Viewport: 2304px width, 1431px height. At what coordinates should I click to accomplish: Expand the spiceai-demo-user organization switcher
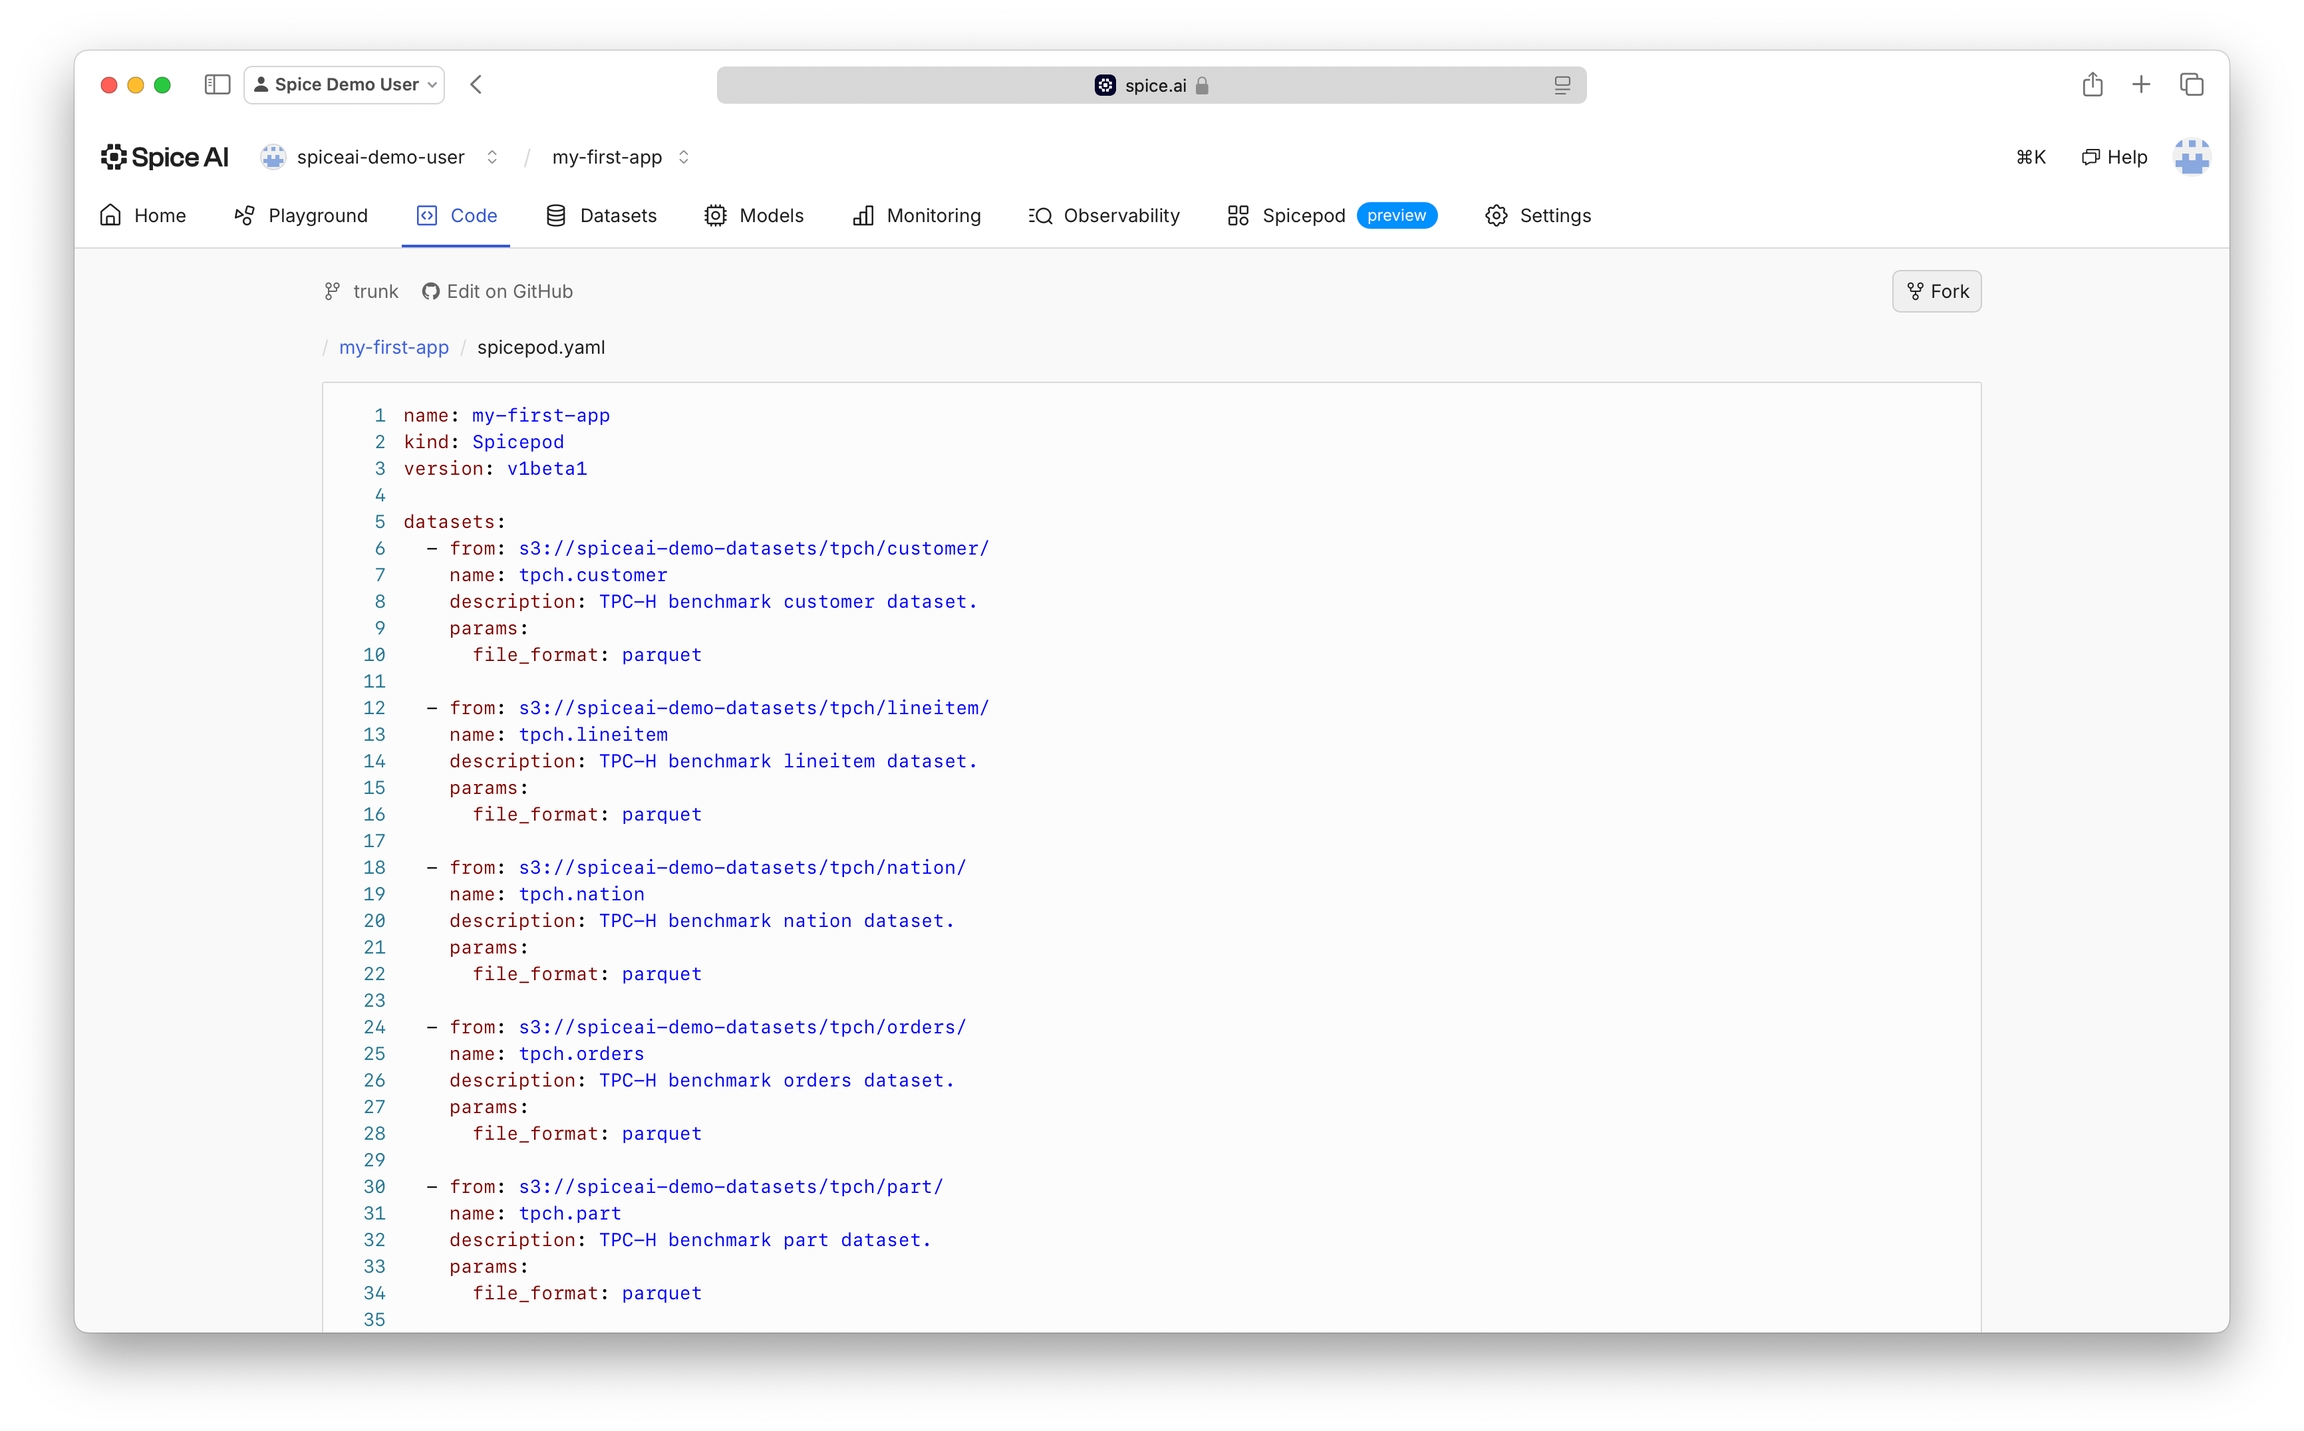coord(380,157)
